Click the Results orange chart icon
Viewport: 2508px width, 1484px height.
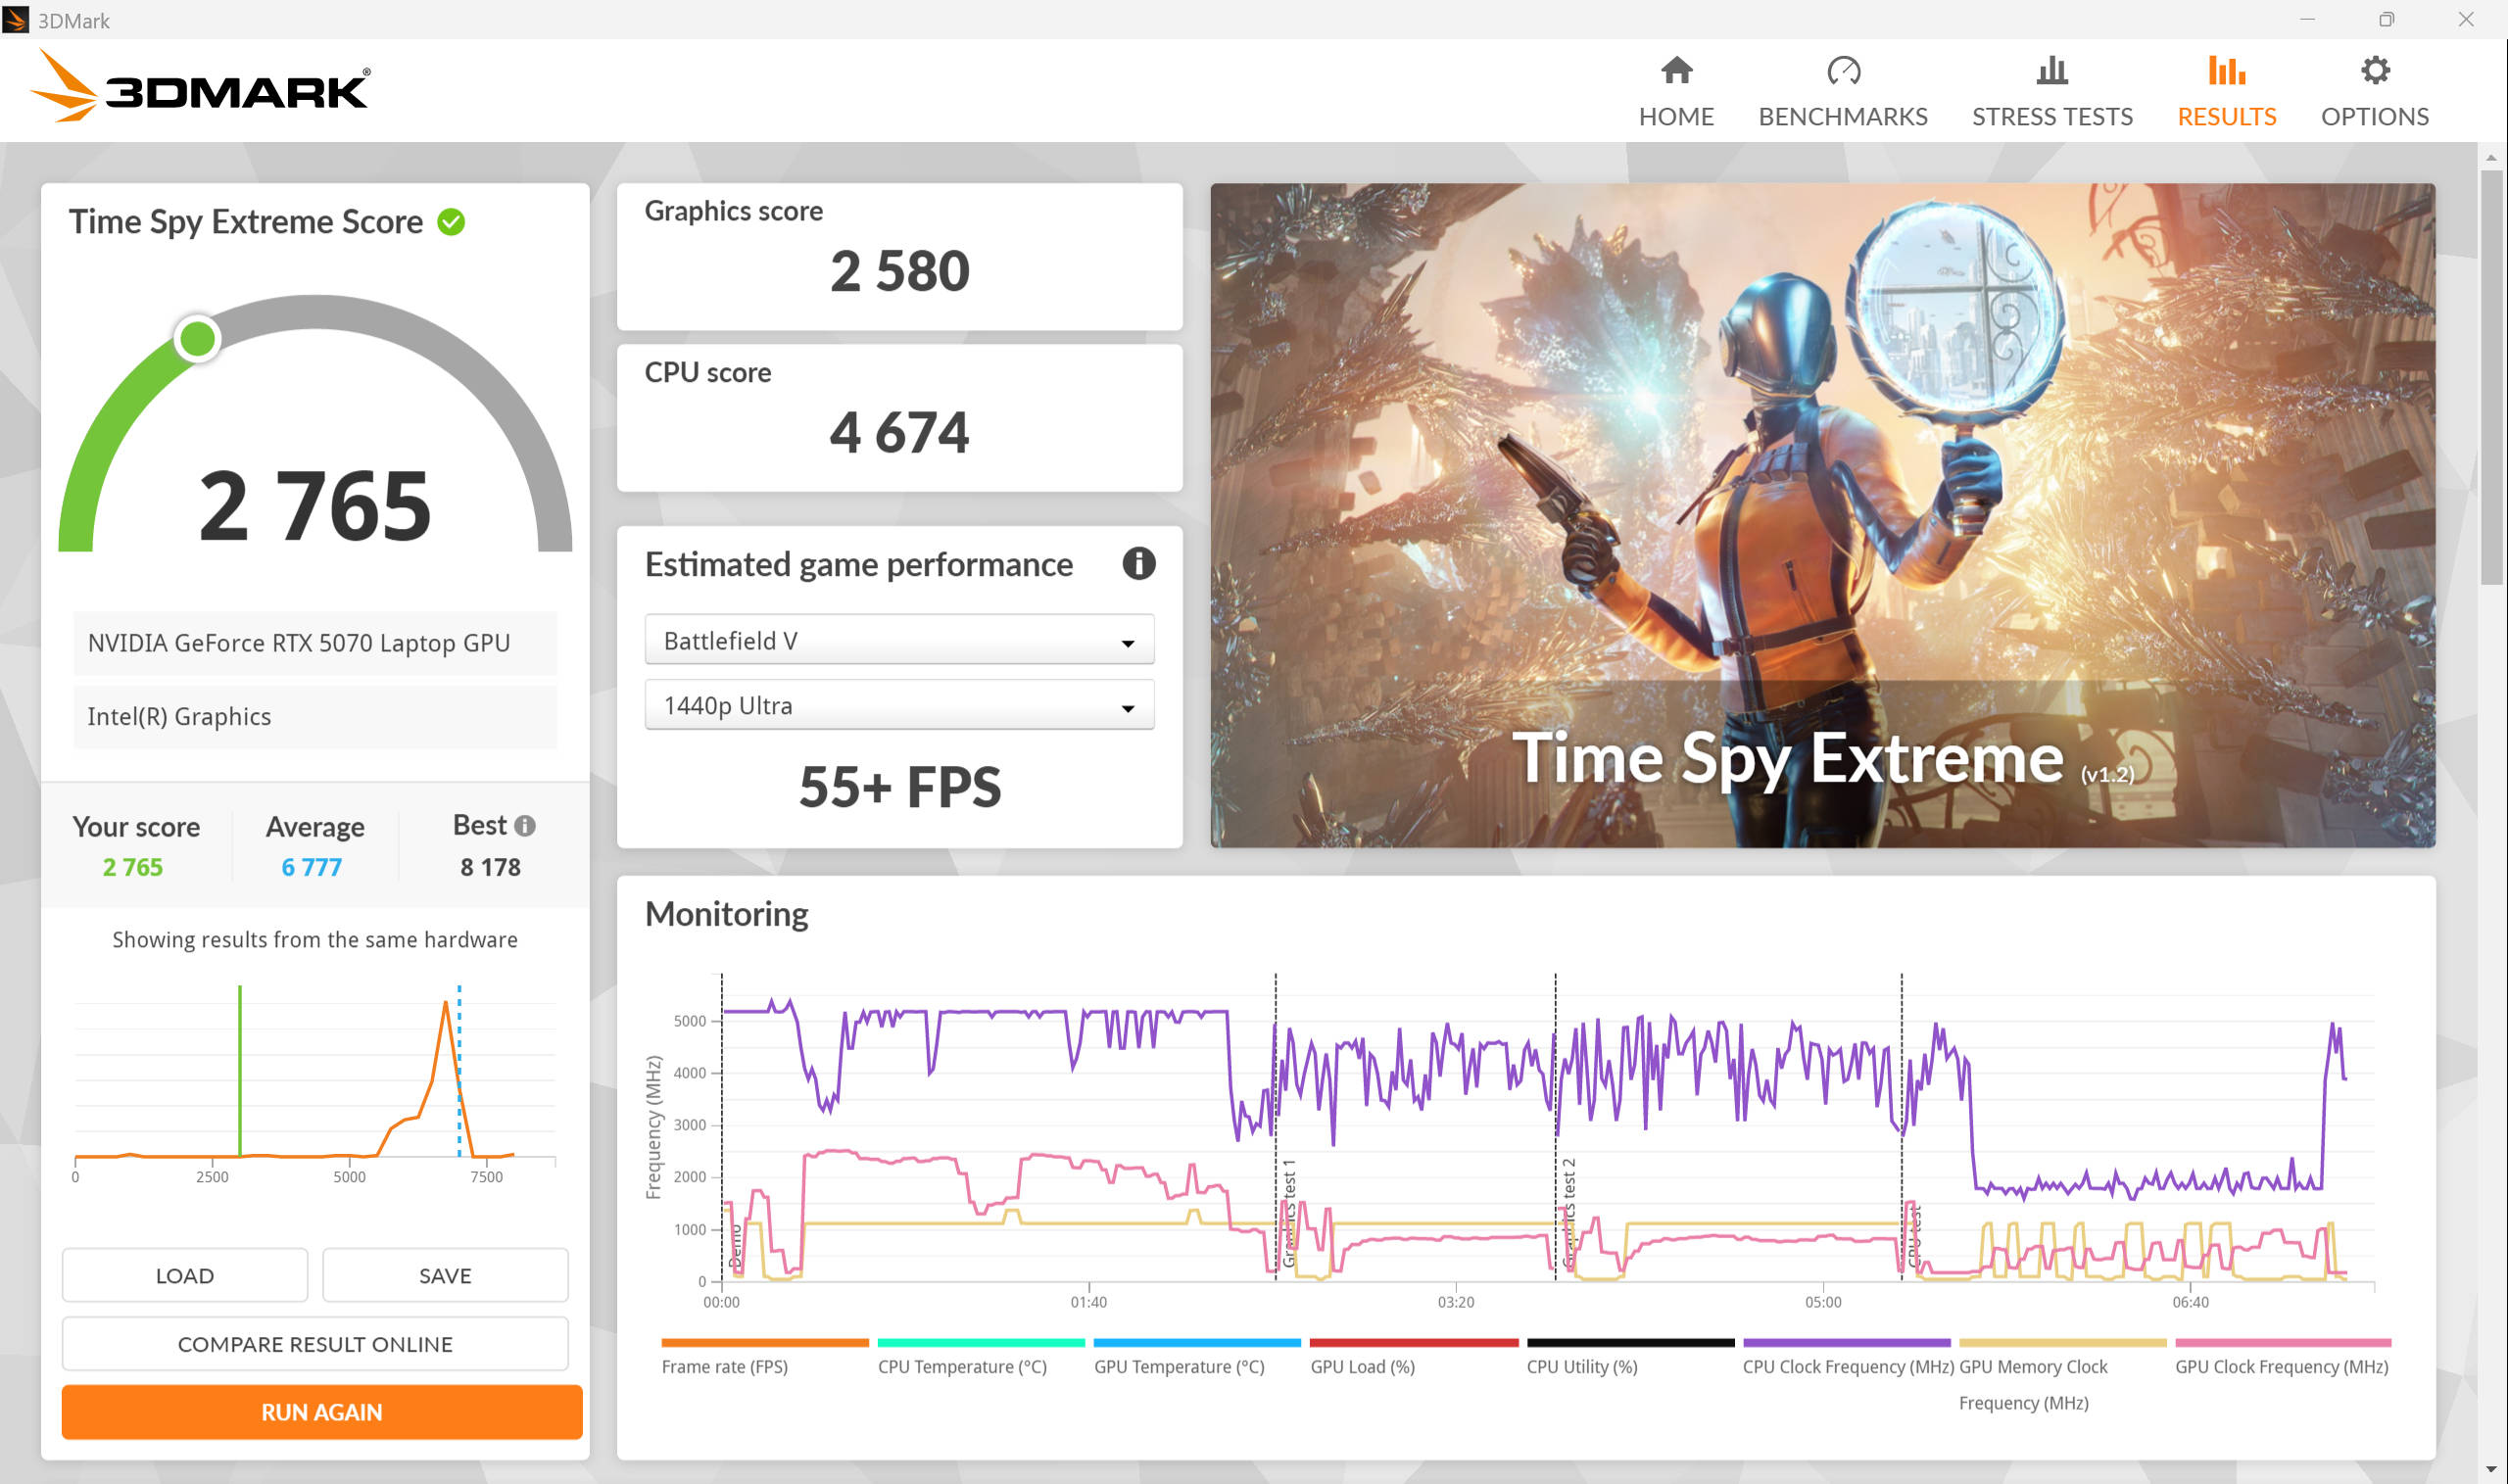(x=2227, y=70)
